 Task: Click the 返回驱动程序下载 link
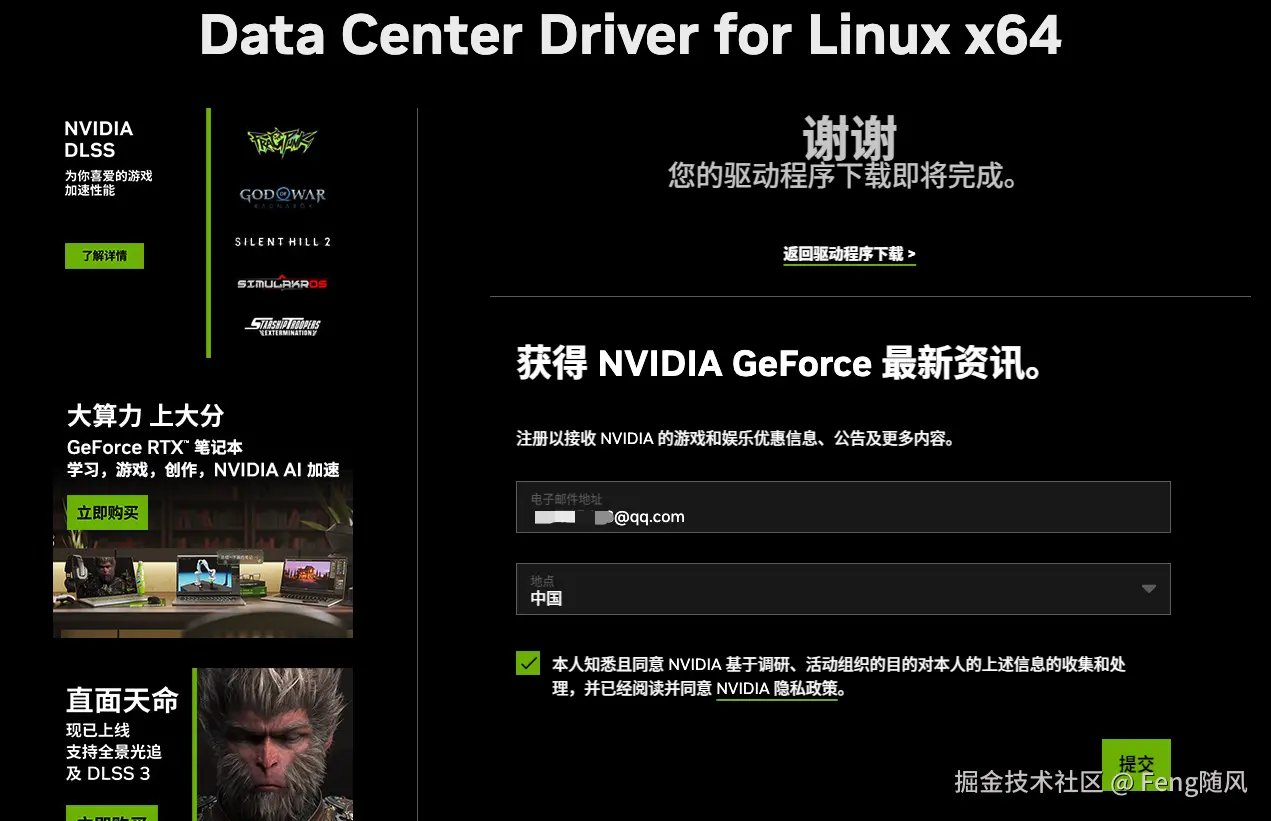849,254
